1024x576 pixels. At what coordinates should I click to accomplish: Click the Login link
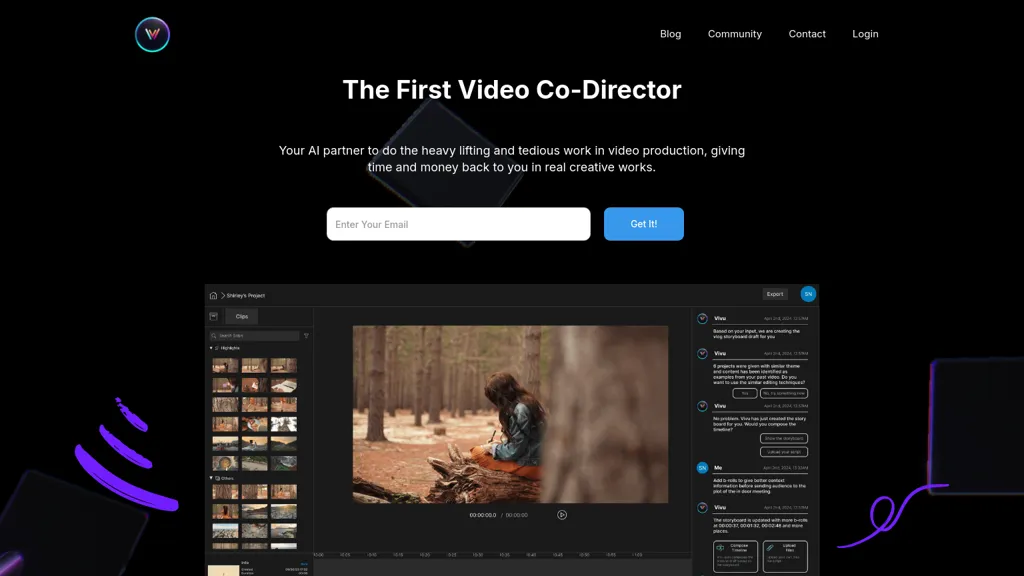point(865,34)
